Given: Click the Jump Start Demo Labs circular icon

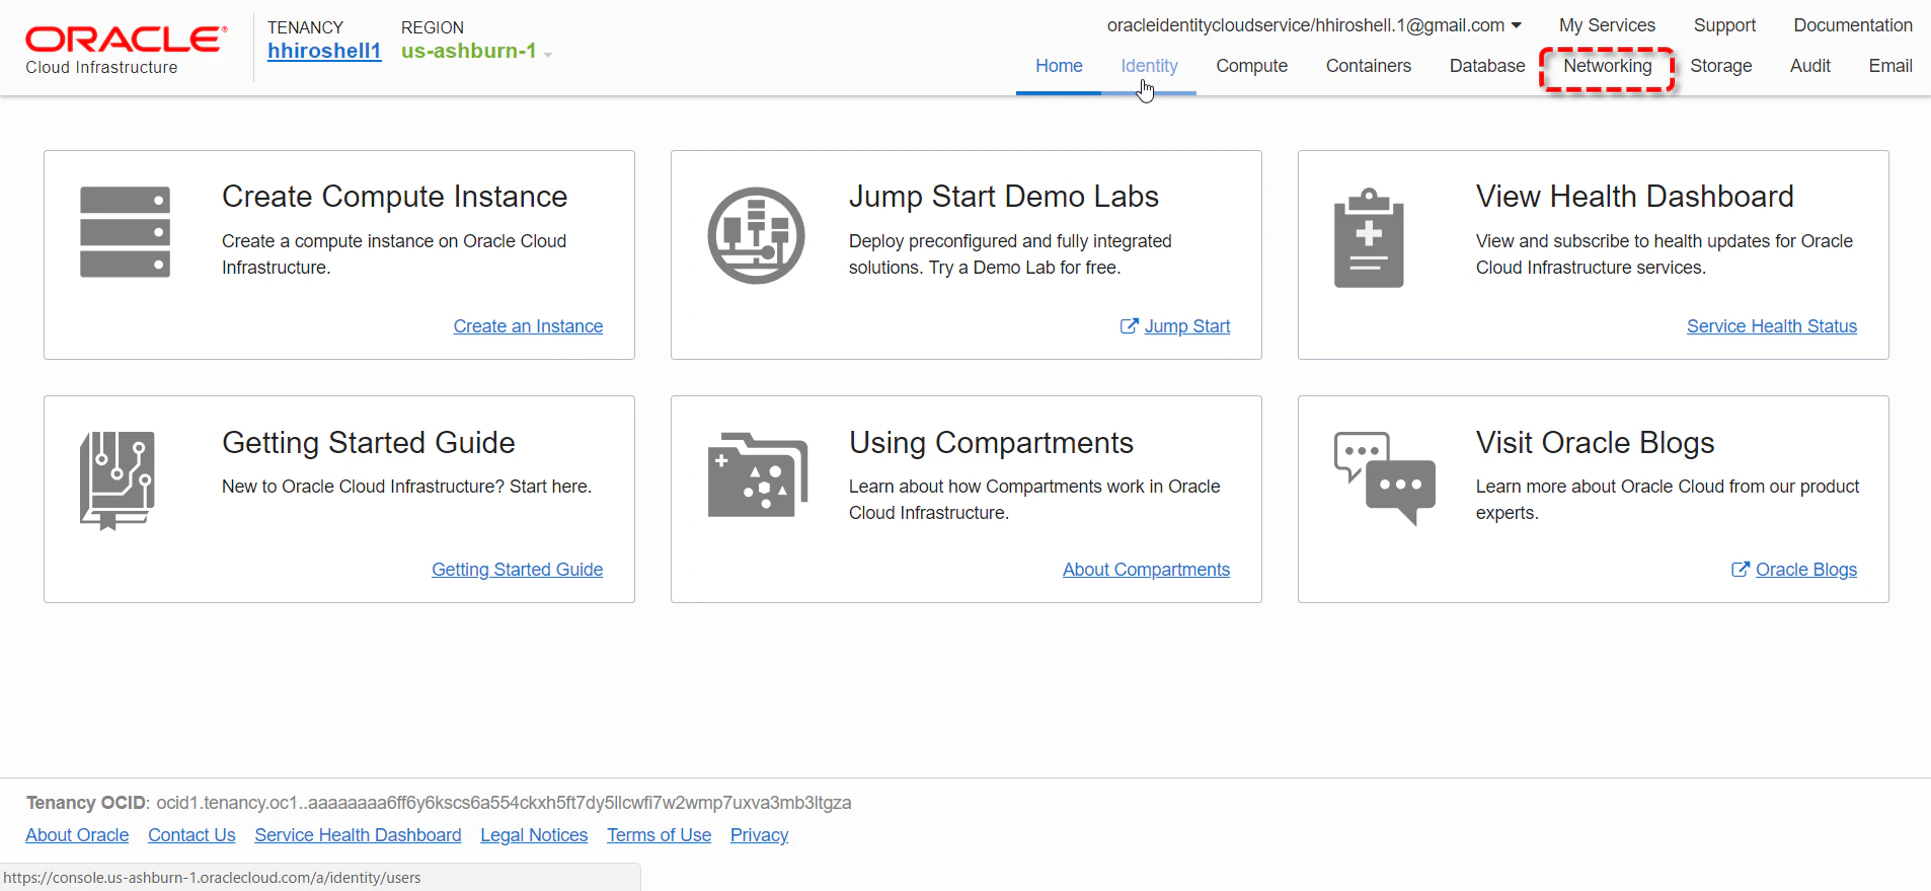Looking at the screenshot, I should click(x=756, y=236).
